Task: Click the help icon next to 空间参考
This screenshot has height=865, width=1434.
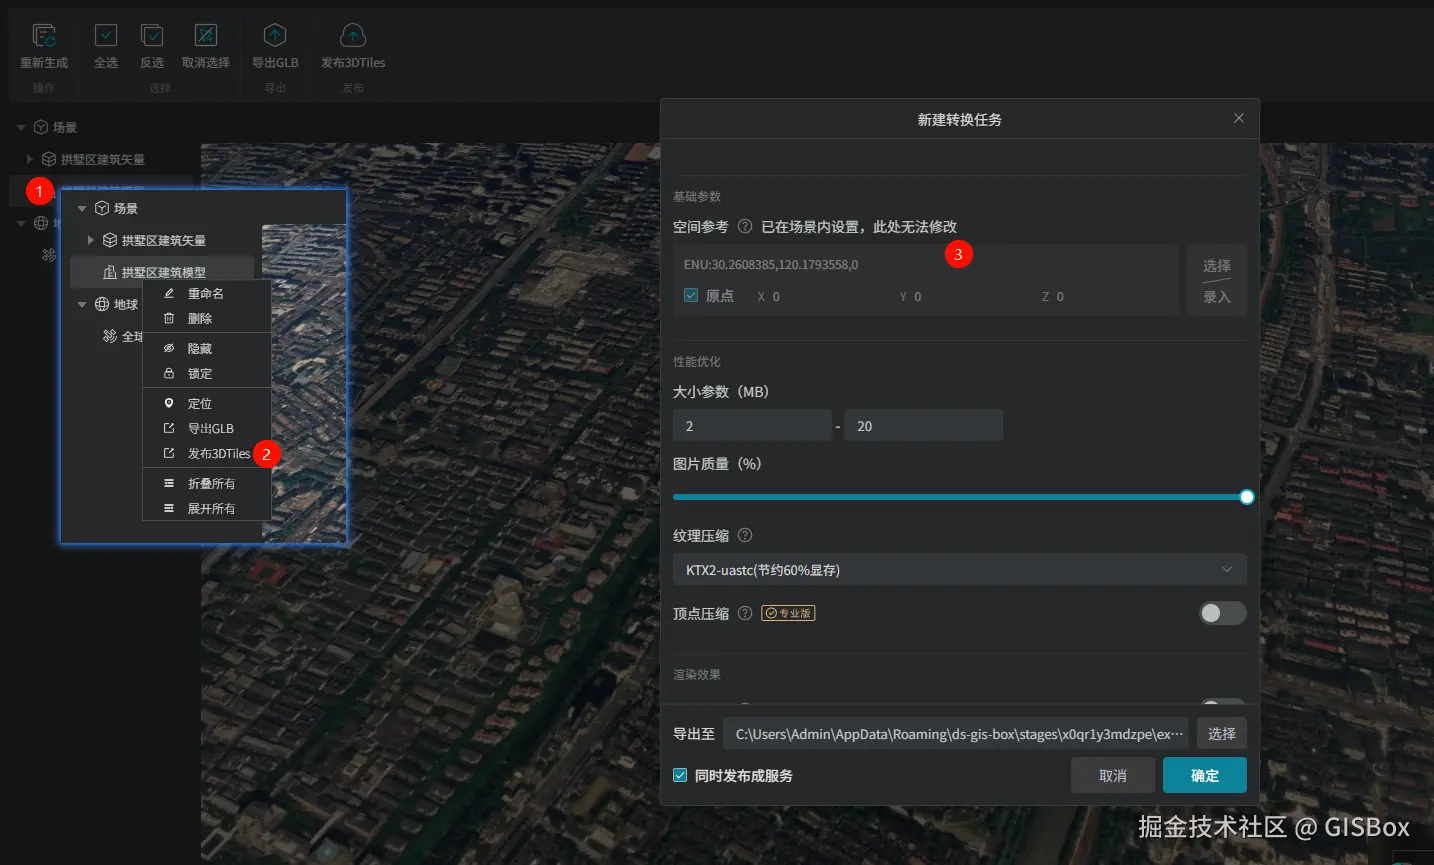Action: 745,226
